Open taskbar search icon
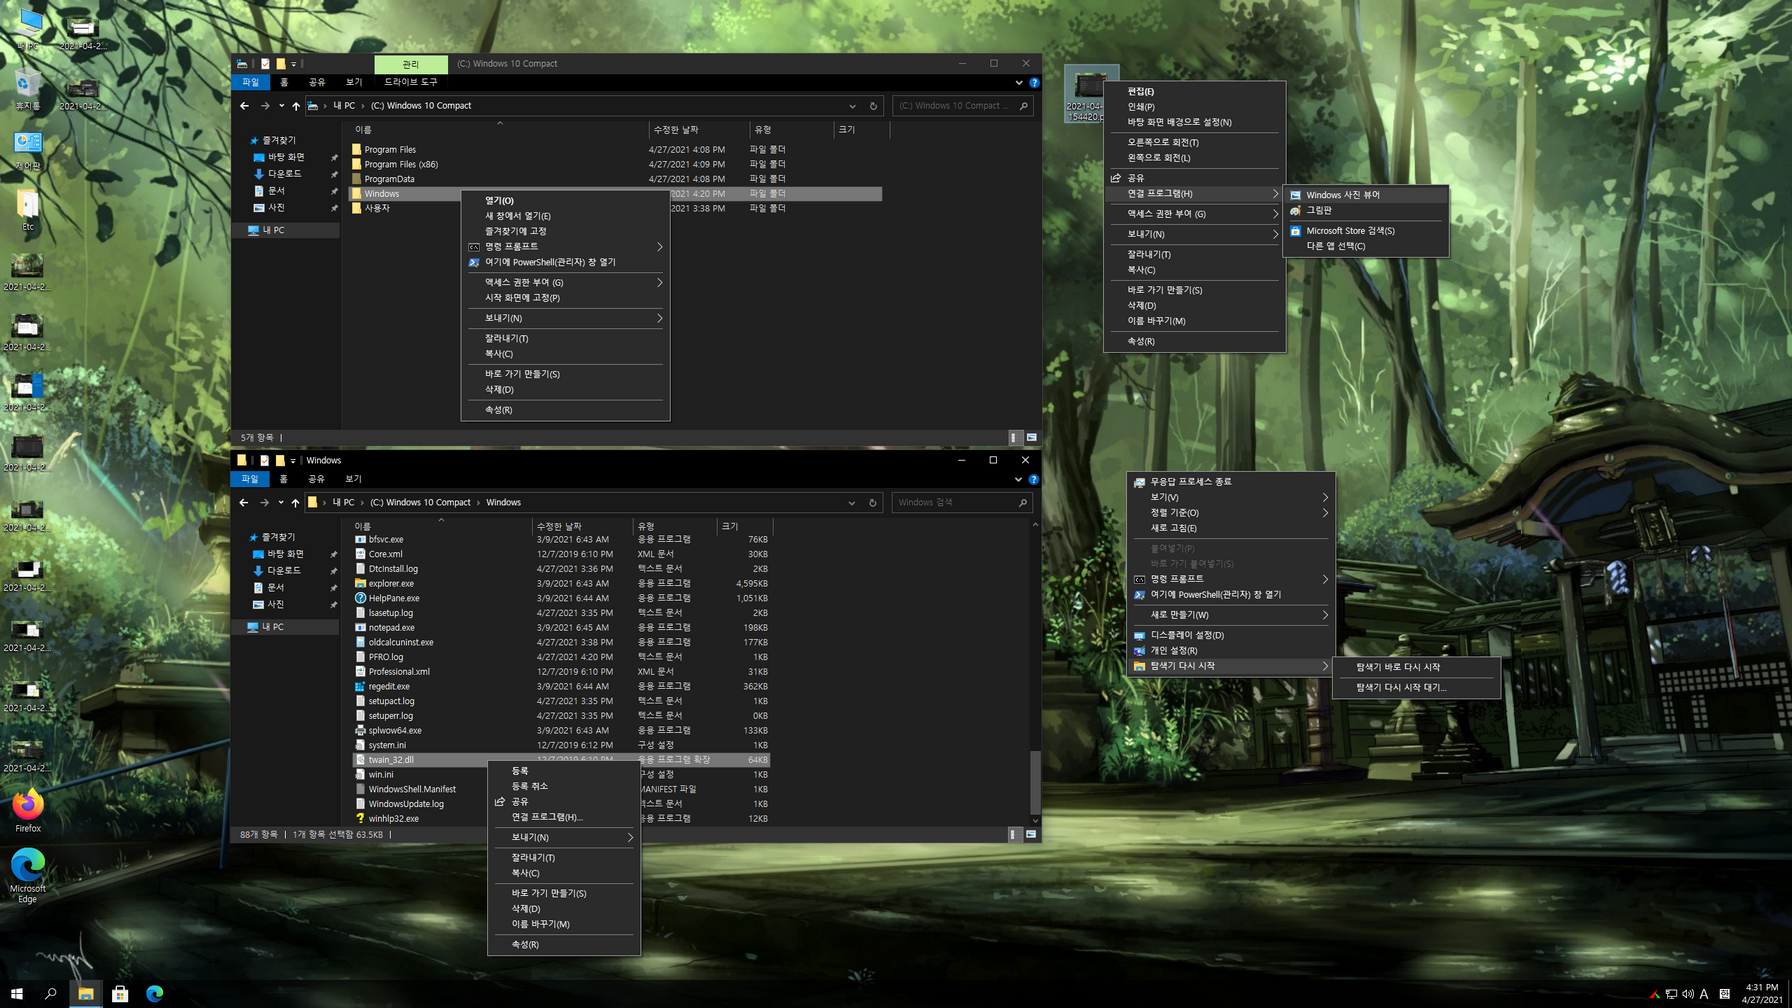Viewport: 1792px width, 1008px height. tap(51, 994)
